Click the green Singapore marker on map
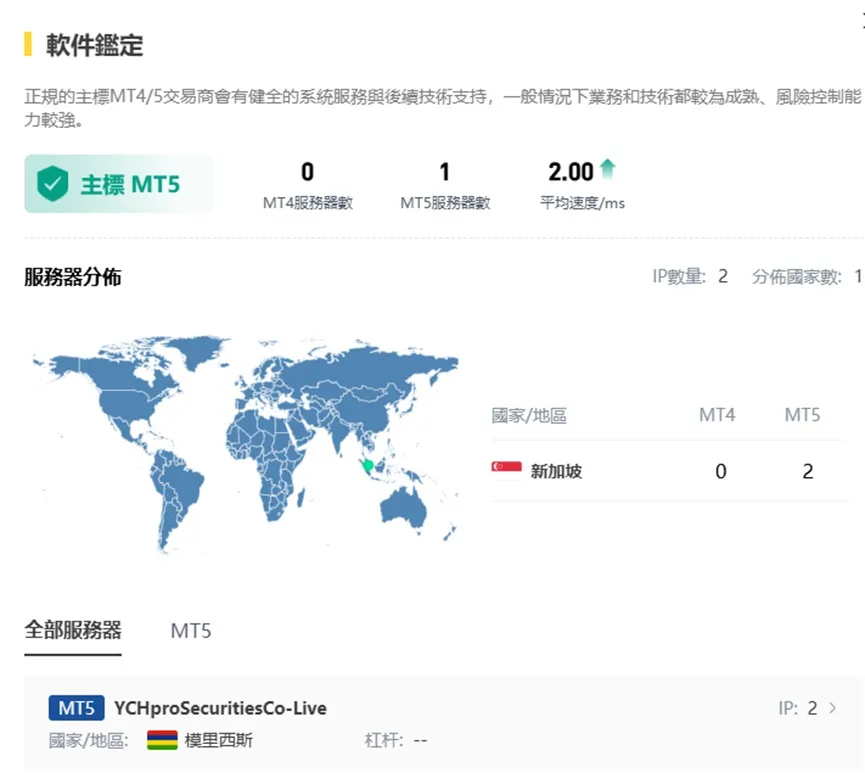This screenshot has width=865, height=773. coord(368,465)
